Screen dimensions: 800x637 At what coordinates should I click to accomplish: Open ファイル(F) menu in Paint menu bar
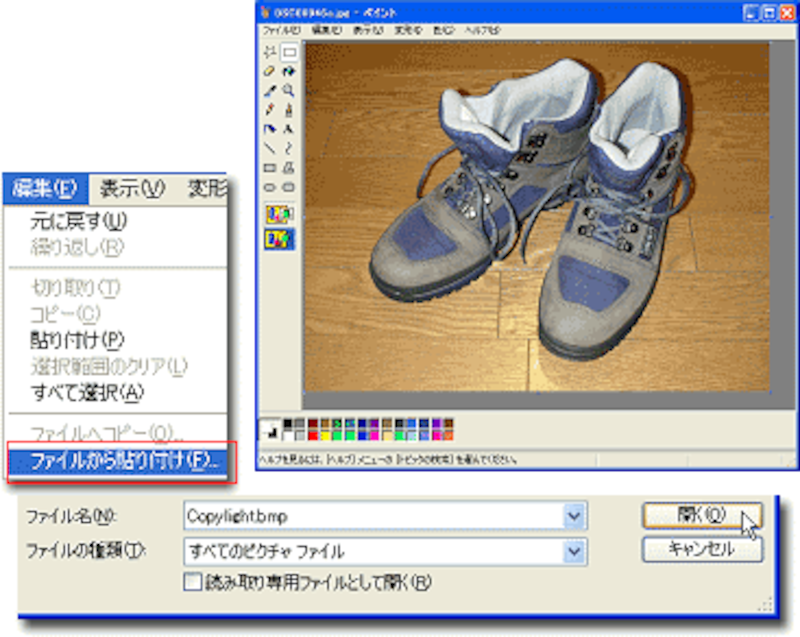point(282,31)
